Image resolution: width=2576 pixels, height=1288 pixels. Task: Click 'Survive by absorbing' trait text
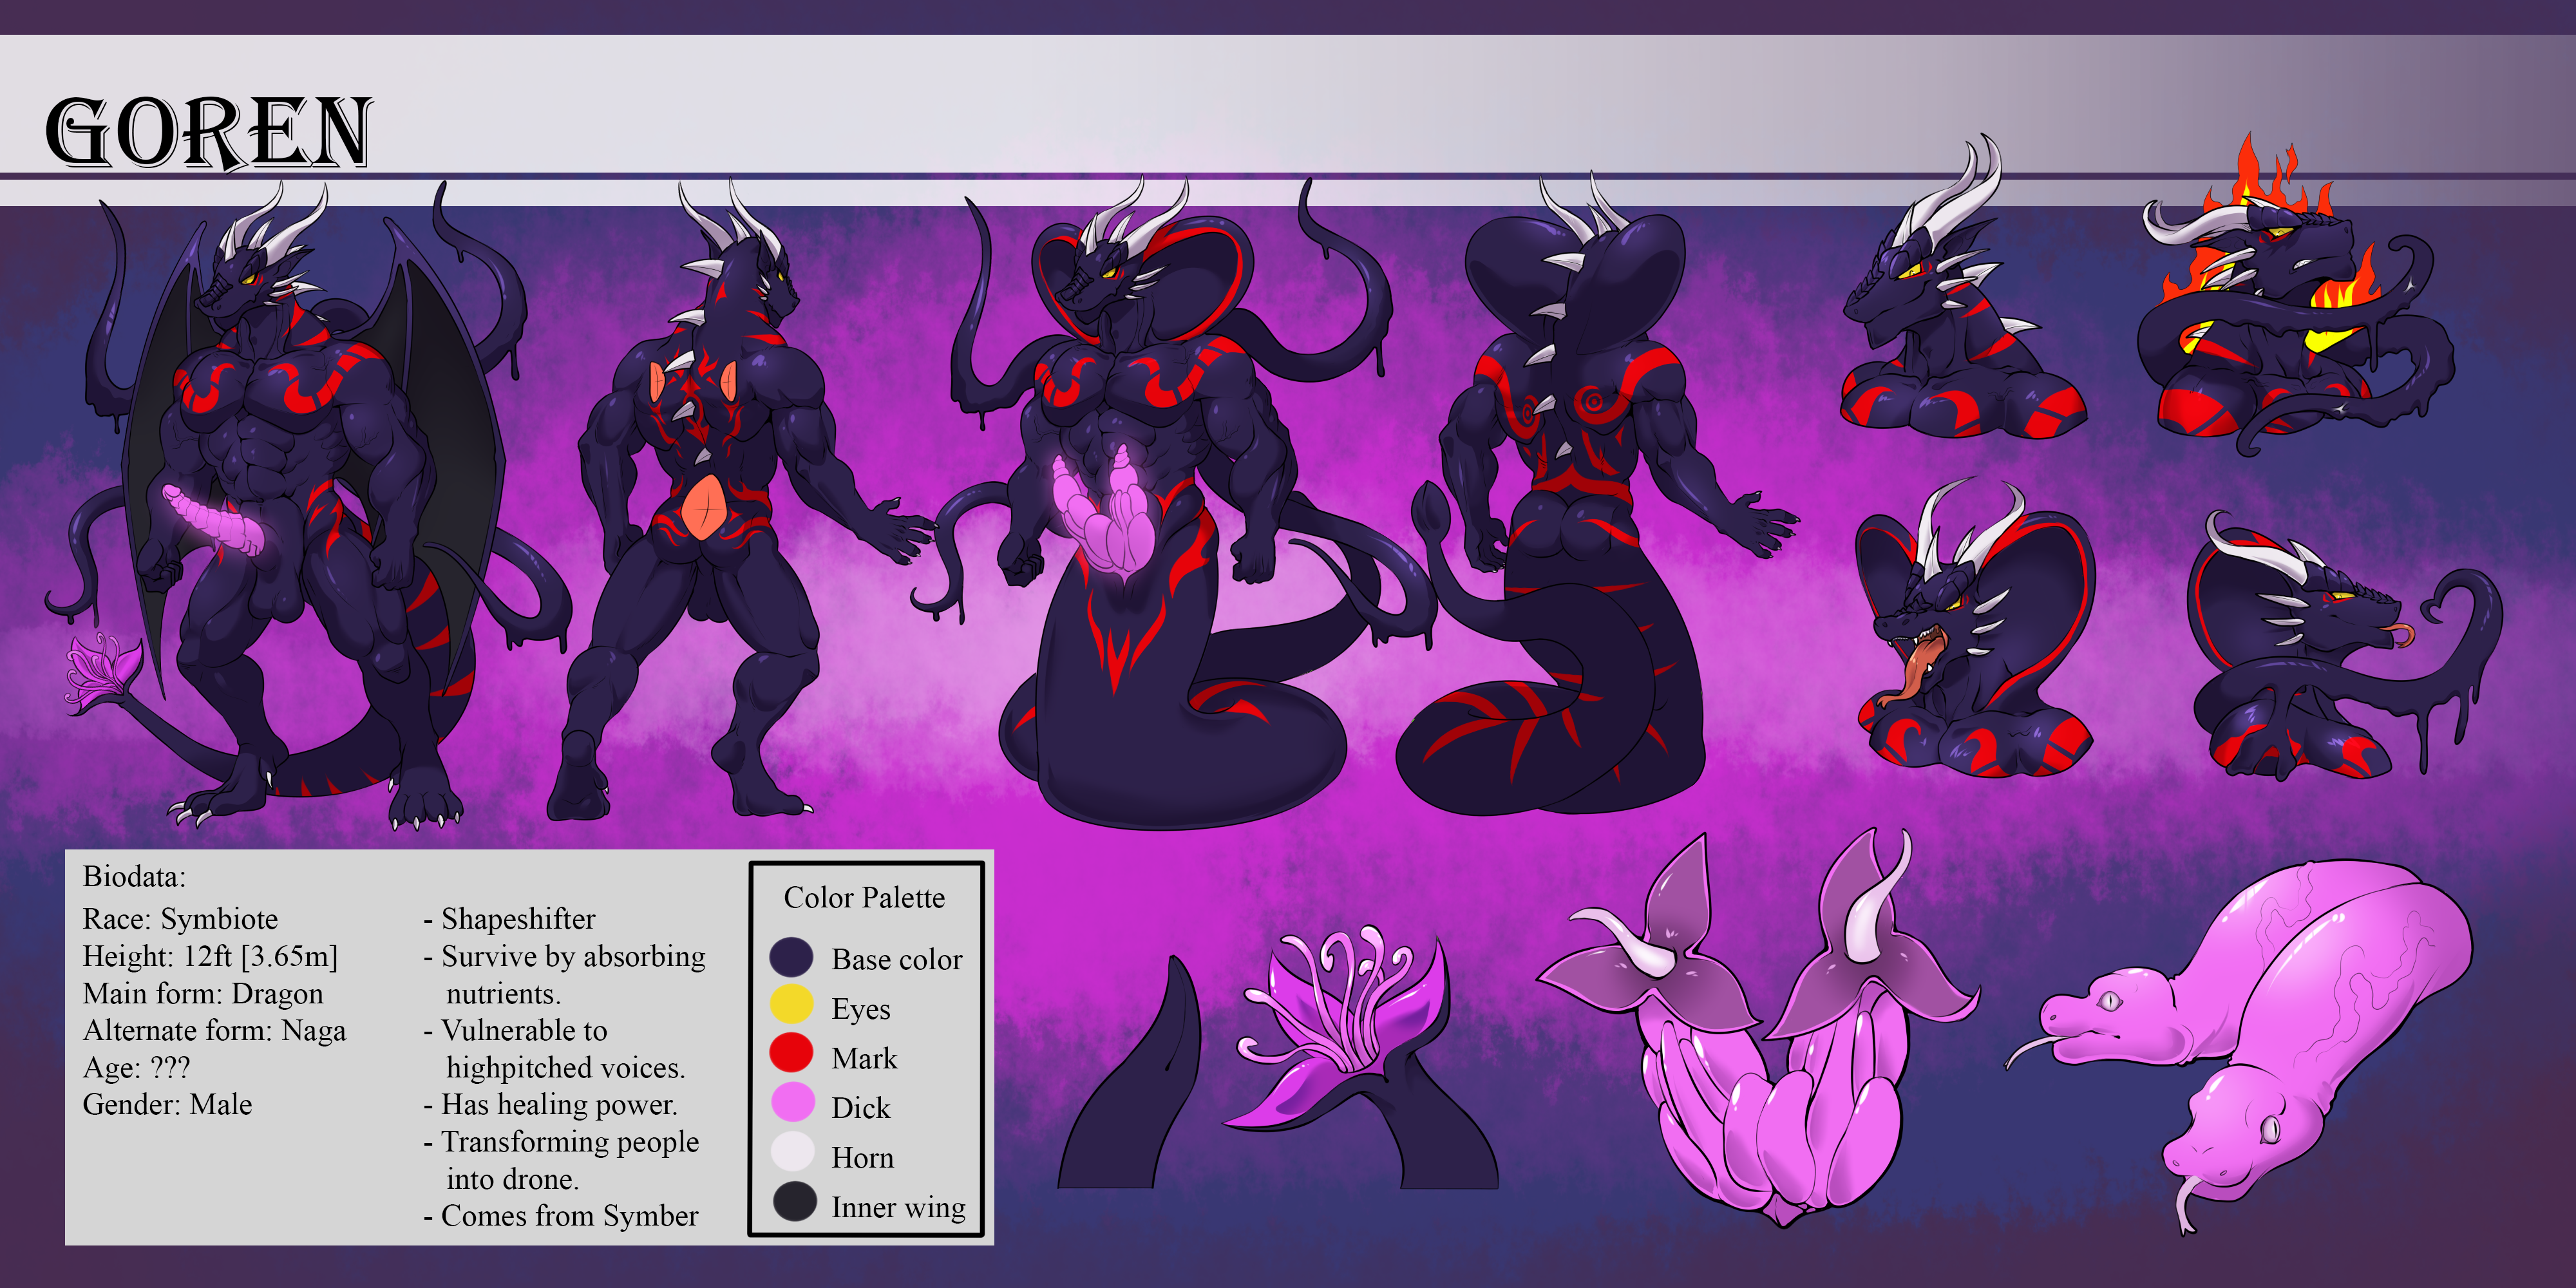[x=573, y=956]
